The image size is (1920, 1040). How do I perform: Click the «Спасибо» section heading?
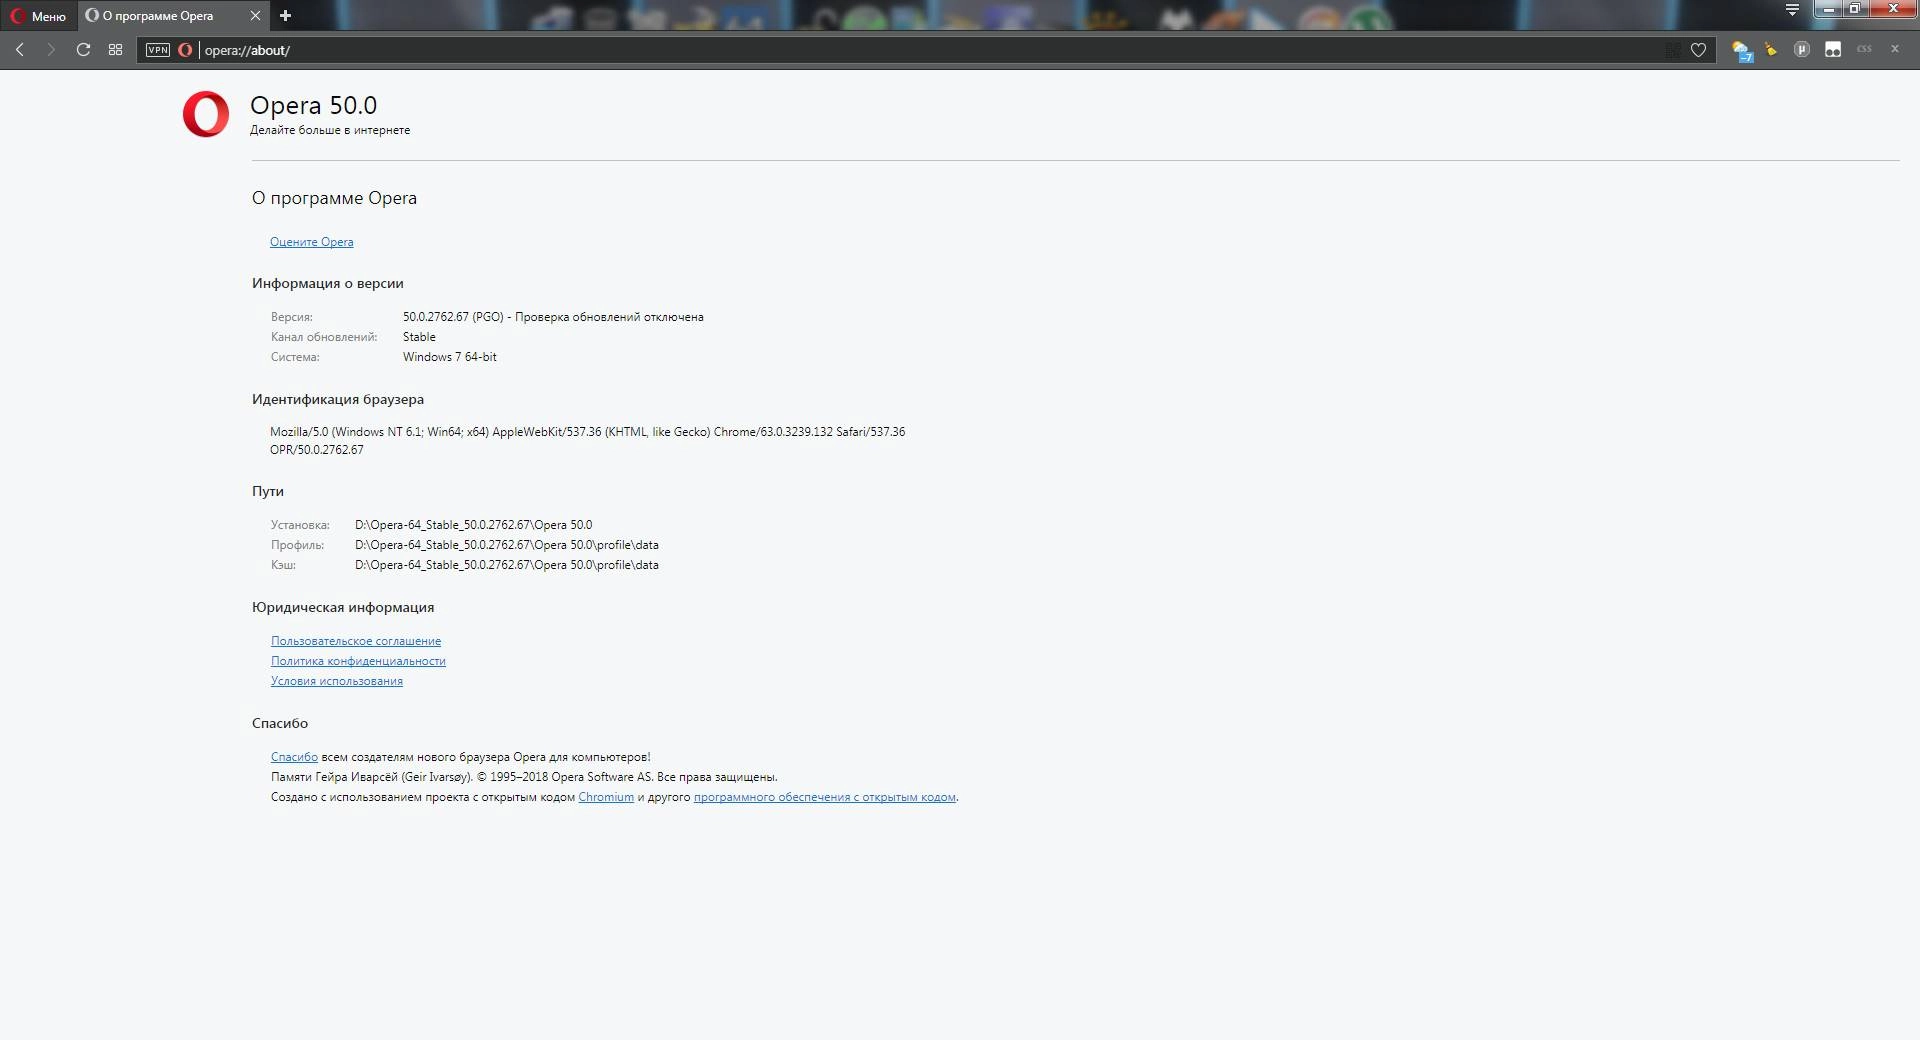(280, 724)
